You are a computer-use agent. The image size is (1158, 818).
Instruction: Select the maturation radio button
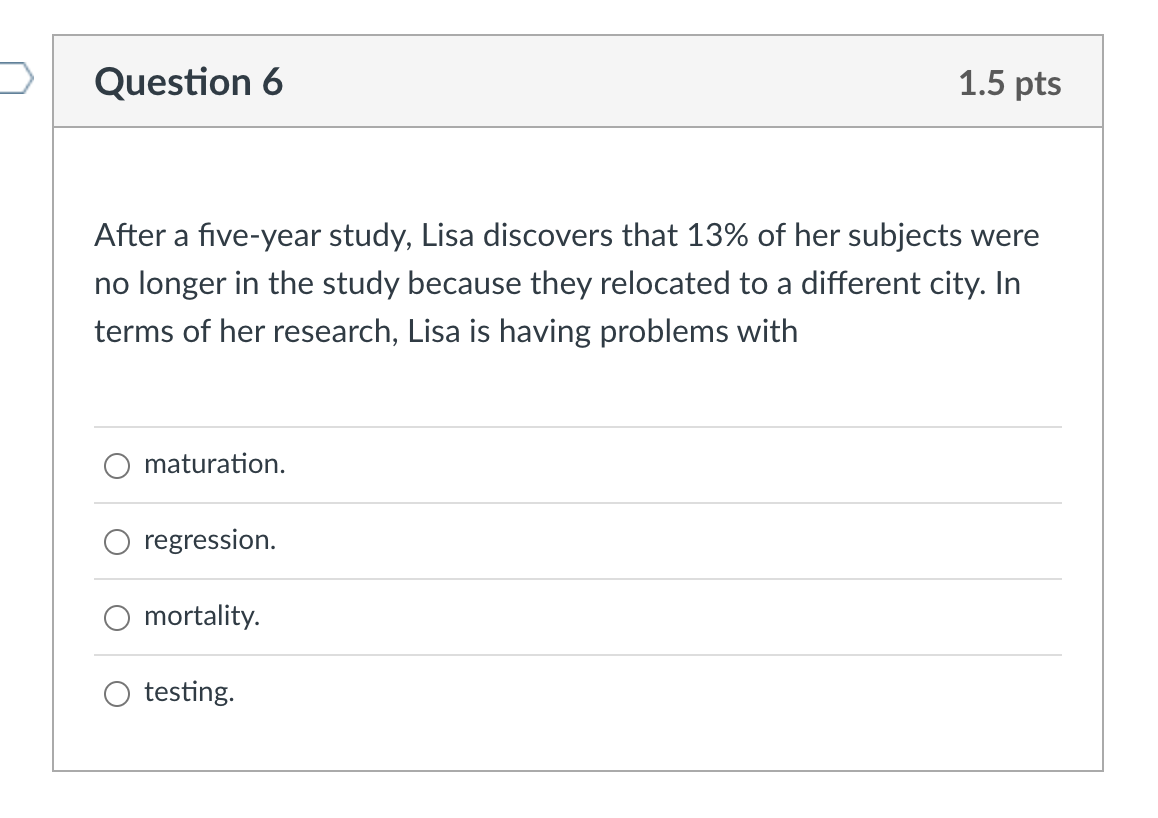pyautogui.click(x=117, y=466)
